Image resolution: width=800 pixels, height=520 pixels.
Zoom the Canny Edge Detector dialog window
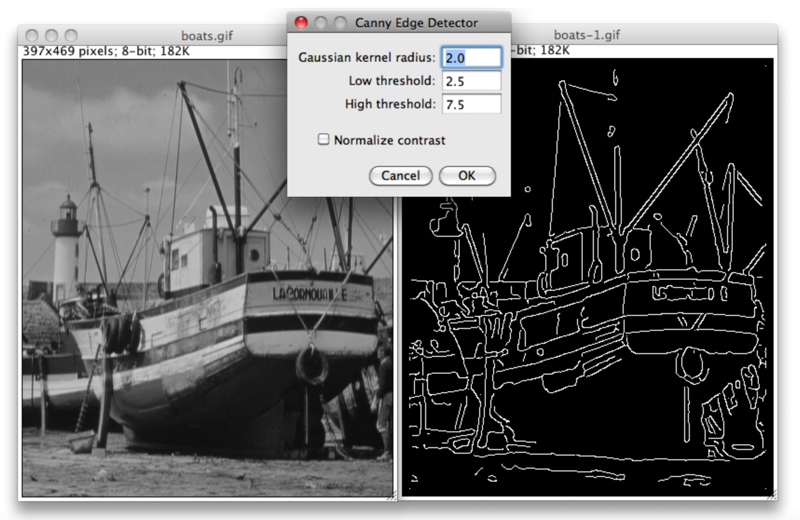(341, 22)
